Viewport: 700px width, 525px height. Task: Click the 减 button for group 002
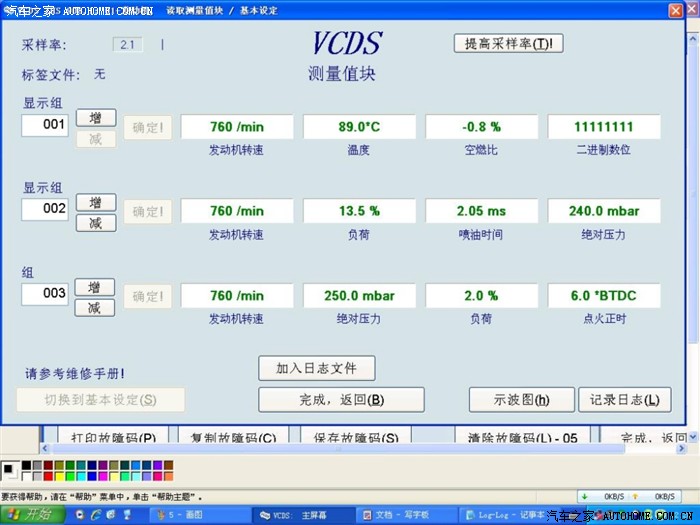point(94,222)
